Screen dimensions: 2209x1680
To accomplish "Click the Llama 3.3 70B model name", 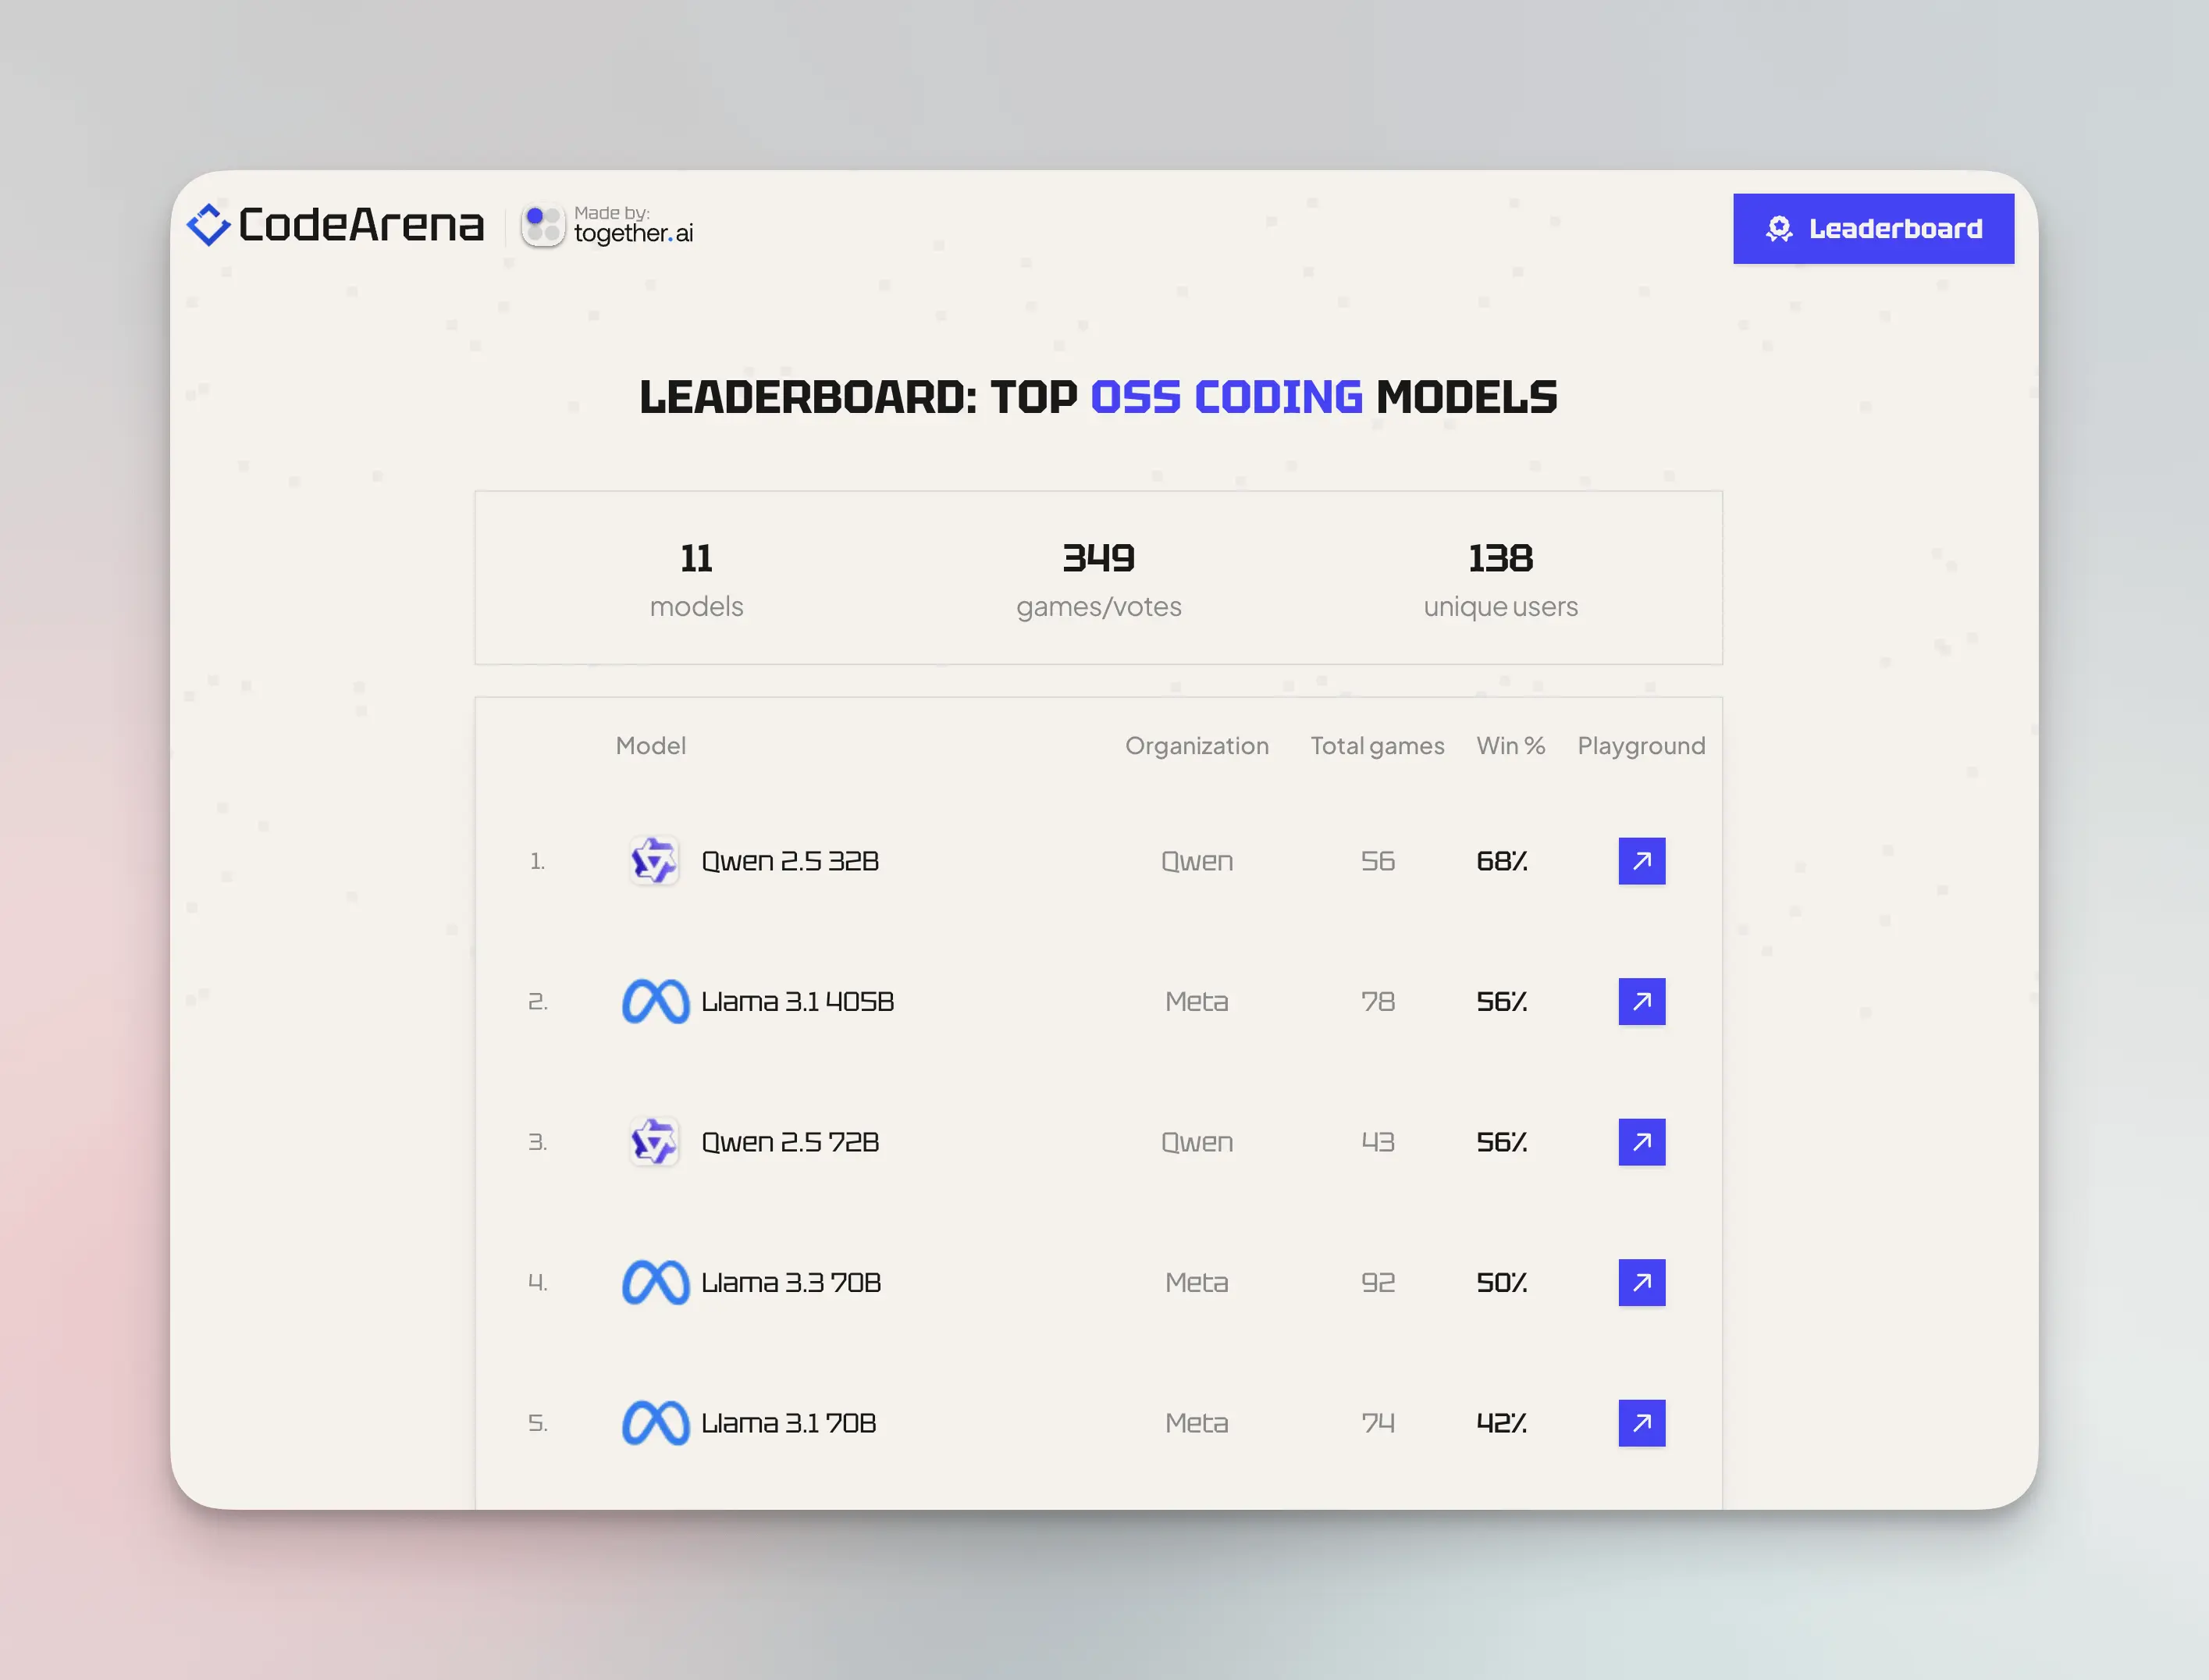I will click(791, 1282).
